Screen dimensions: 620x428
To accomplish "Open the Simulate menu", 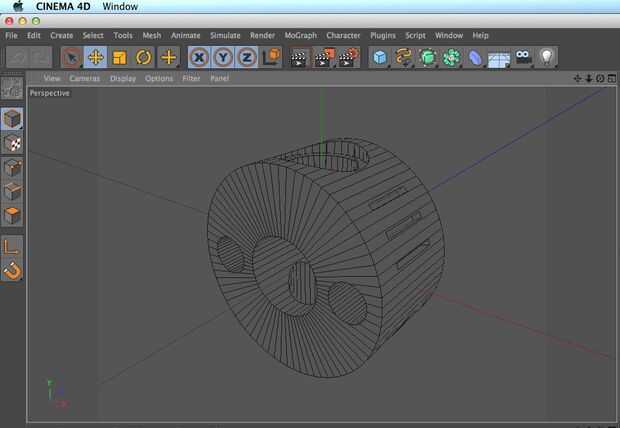I will coord(225,36).
